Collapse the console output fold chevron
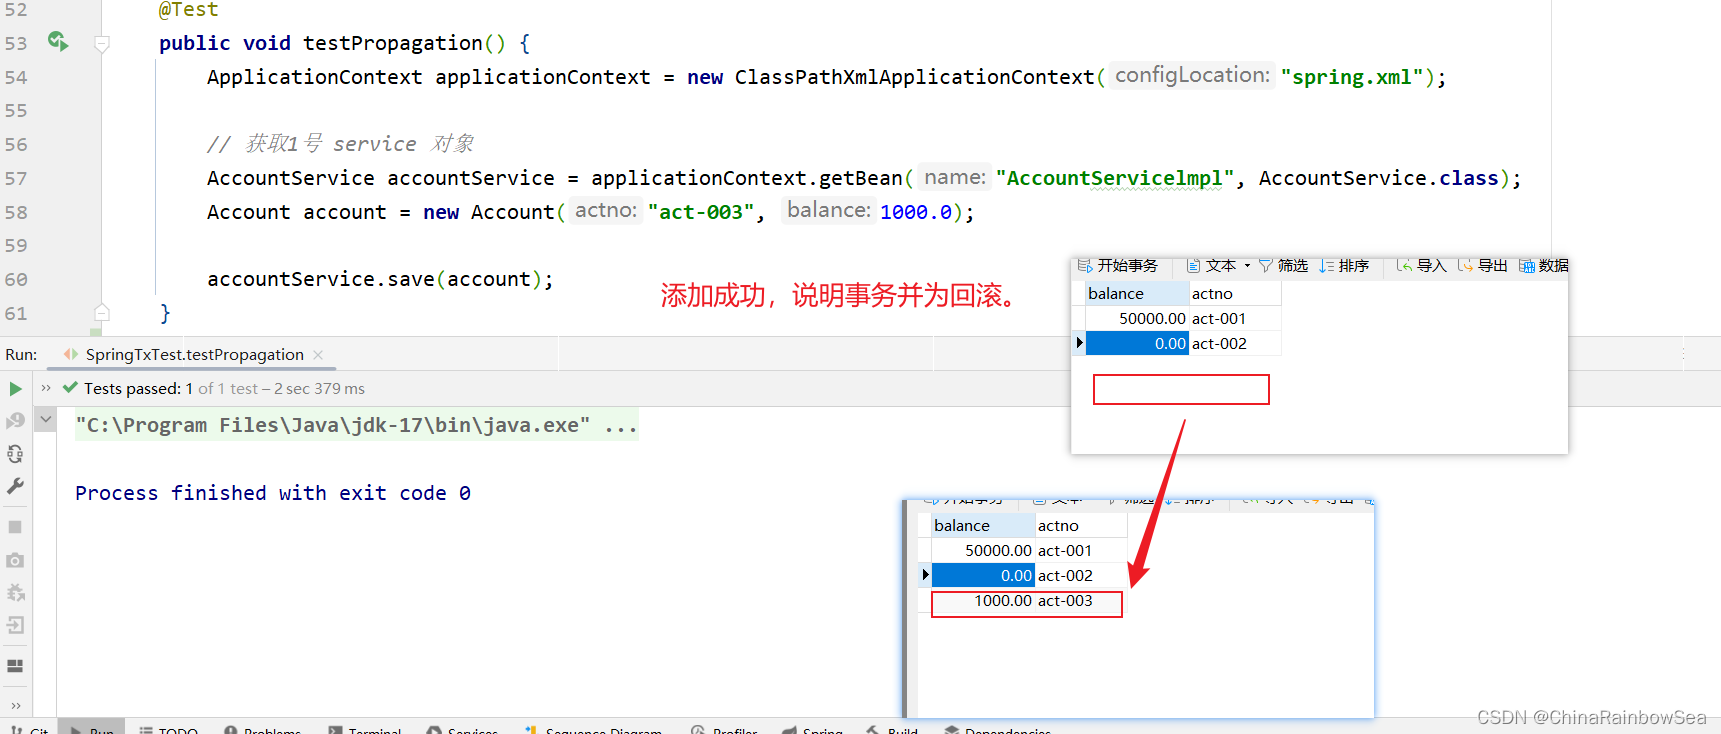 point(45,419)
